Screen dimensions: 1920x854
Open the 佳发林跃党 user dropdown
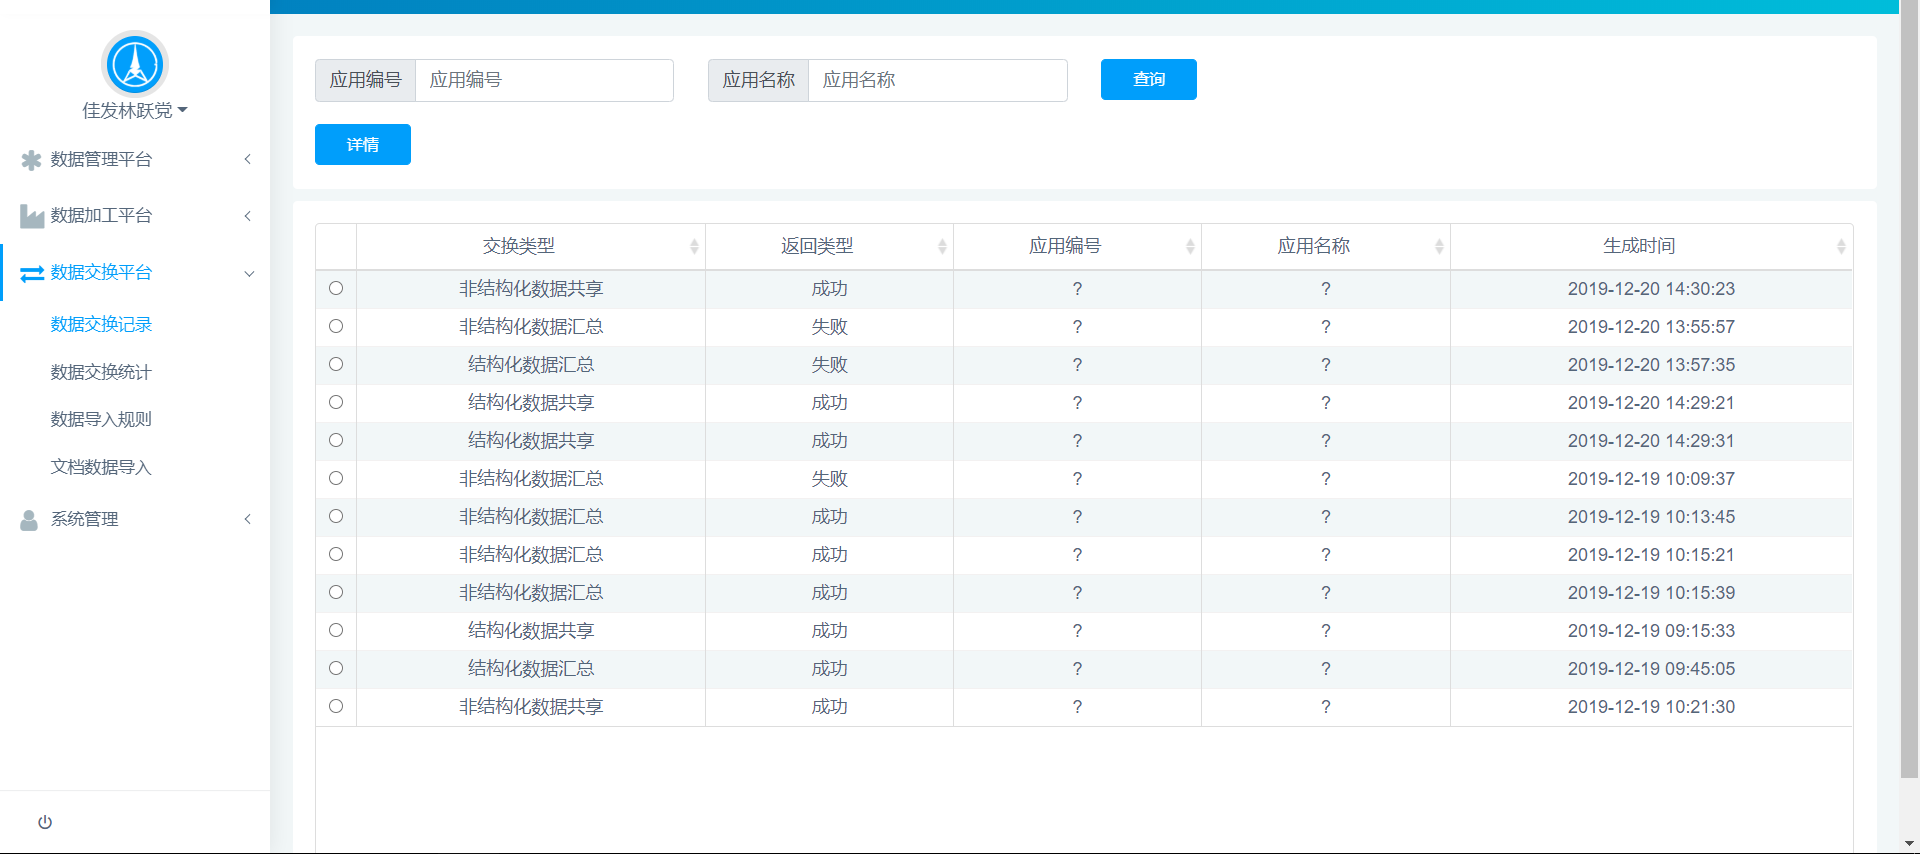pyautogui.click(x=135, y=110)
